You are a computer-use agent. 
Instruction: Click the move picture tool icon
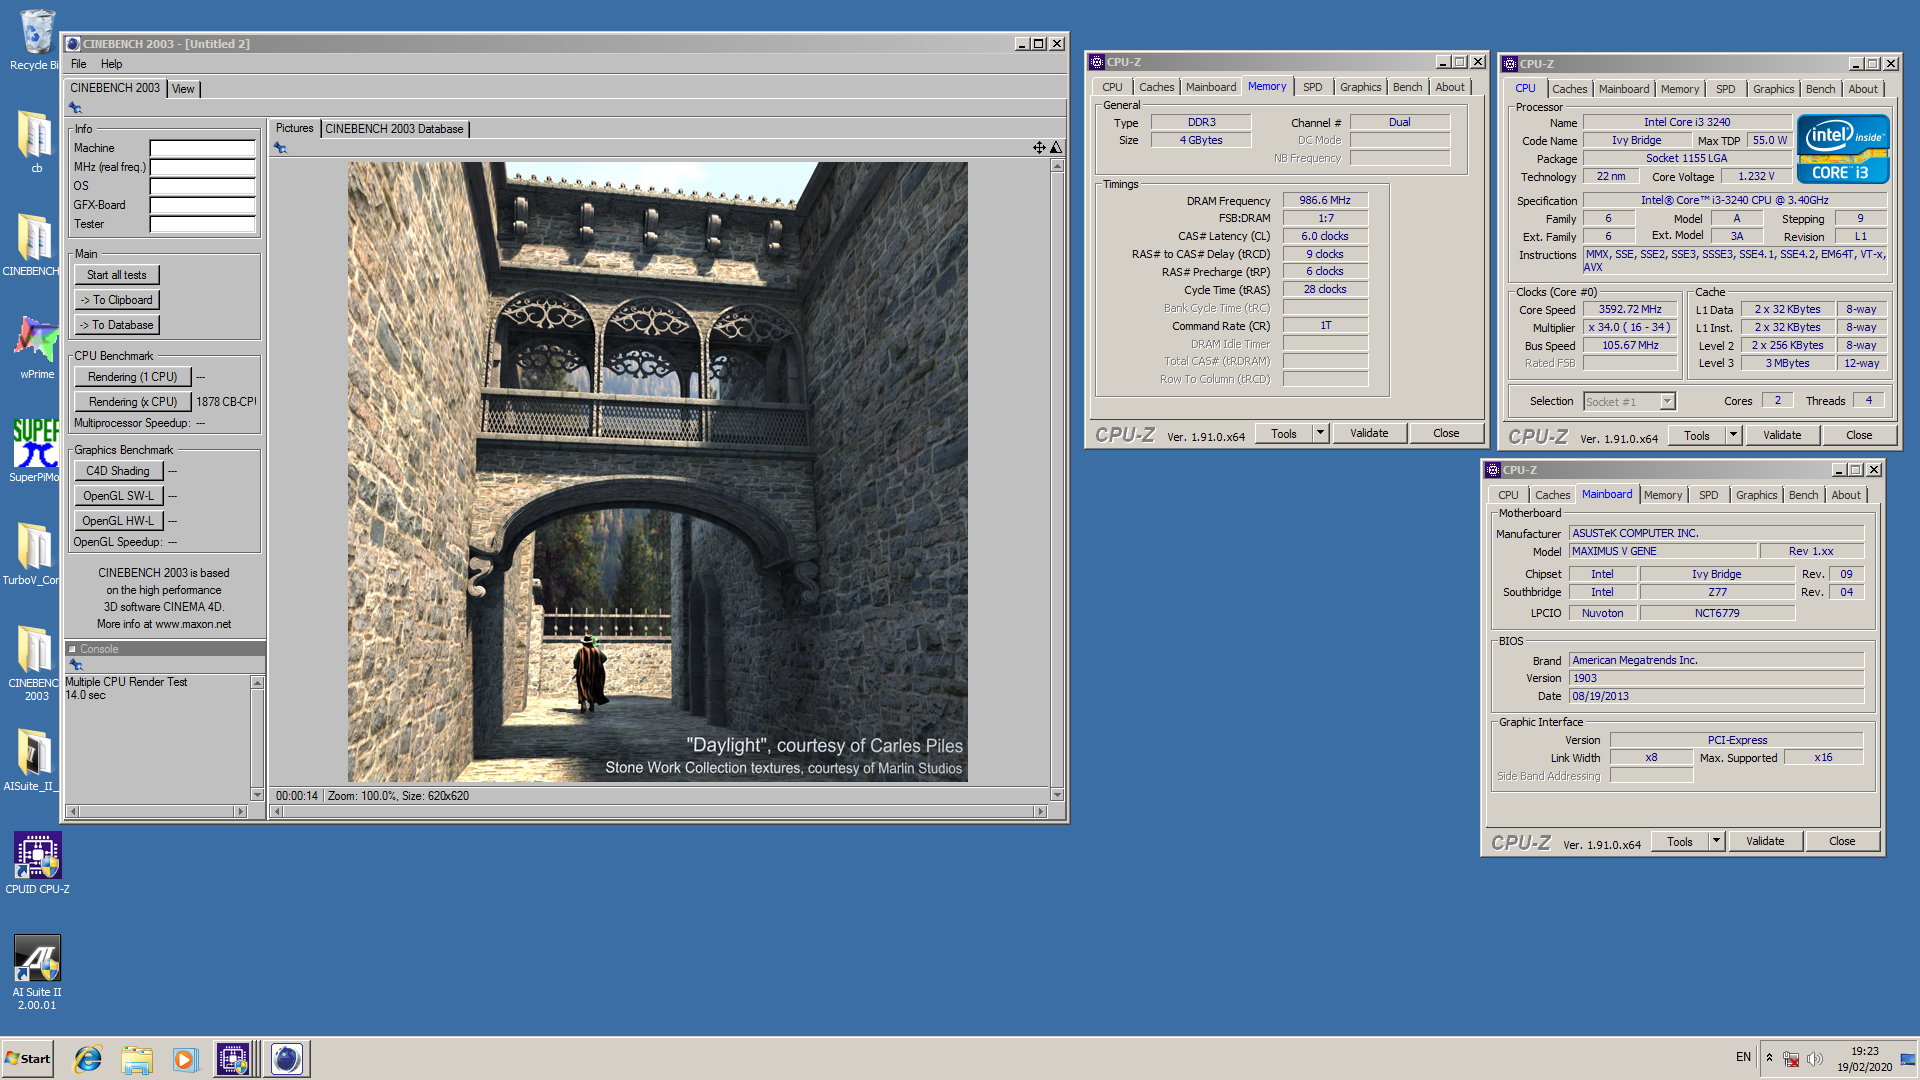coord(1039,148)
